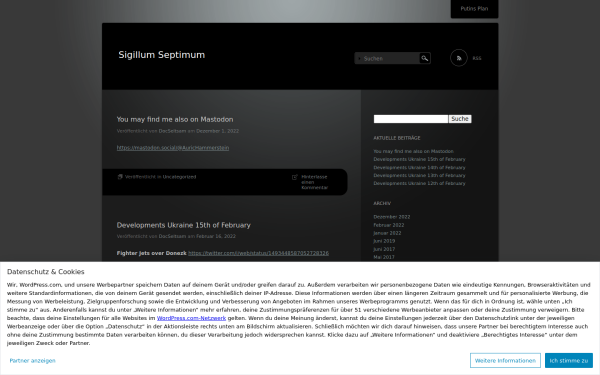The image size is (600, 375).
Task: Open archive Januar 2022
Action: tap(387, 233)
